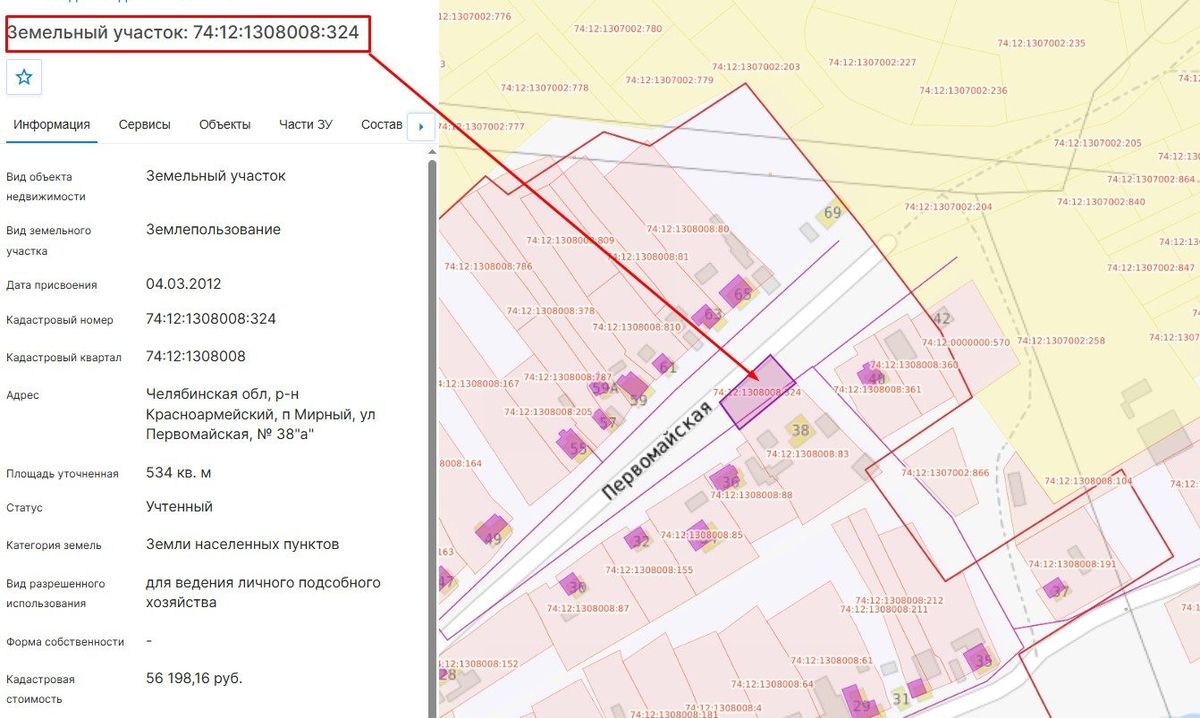Click map parcel label 74:12:1307002:235
The height and width of the screenshot is (718, 1200).
pyautogui.click(x=1041, y=44)
